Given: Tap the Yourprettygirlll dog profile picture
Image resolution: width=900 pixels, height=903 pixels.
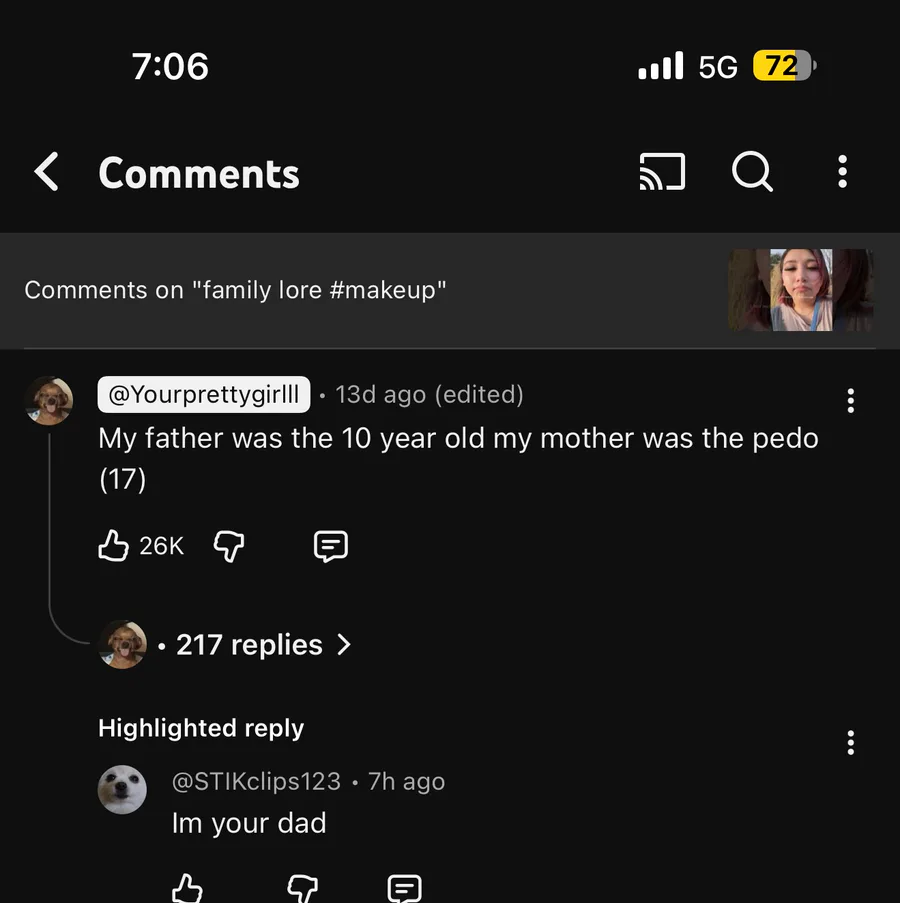Looking at the screenshot, I should point(49,400).
